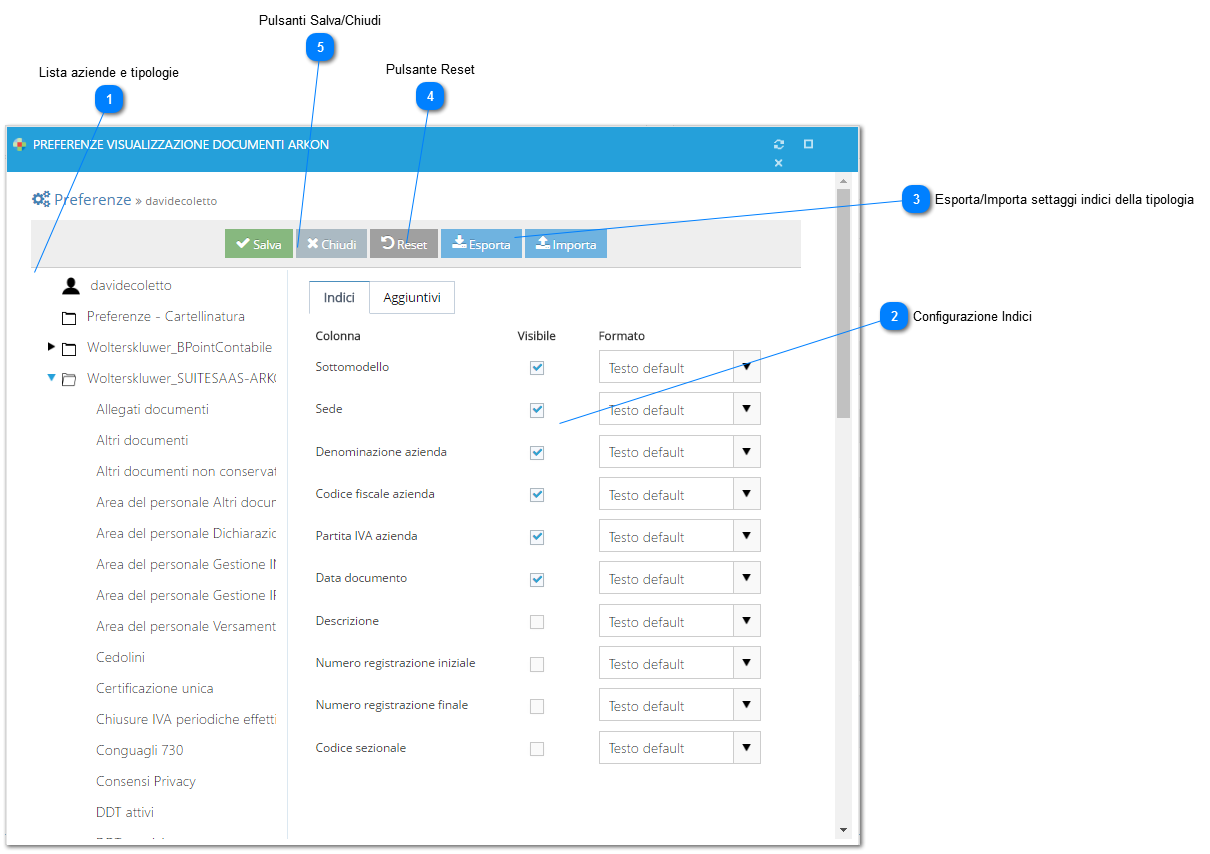Click the Chiudi button
Image resolution: width=1210 pixels, height=854 pixels.
click(x=331, y=244)
